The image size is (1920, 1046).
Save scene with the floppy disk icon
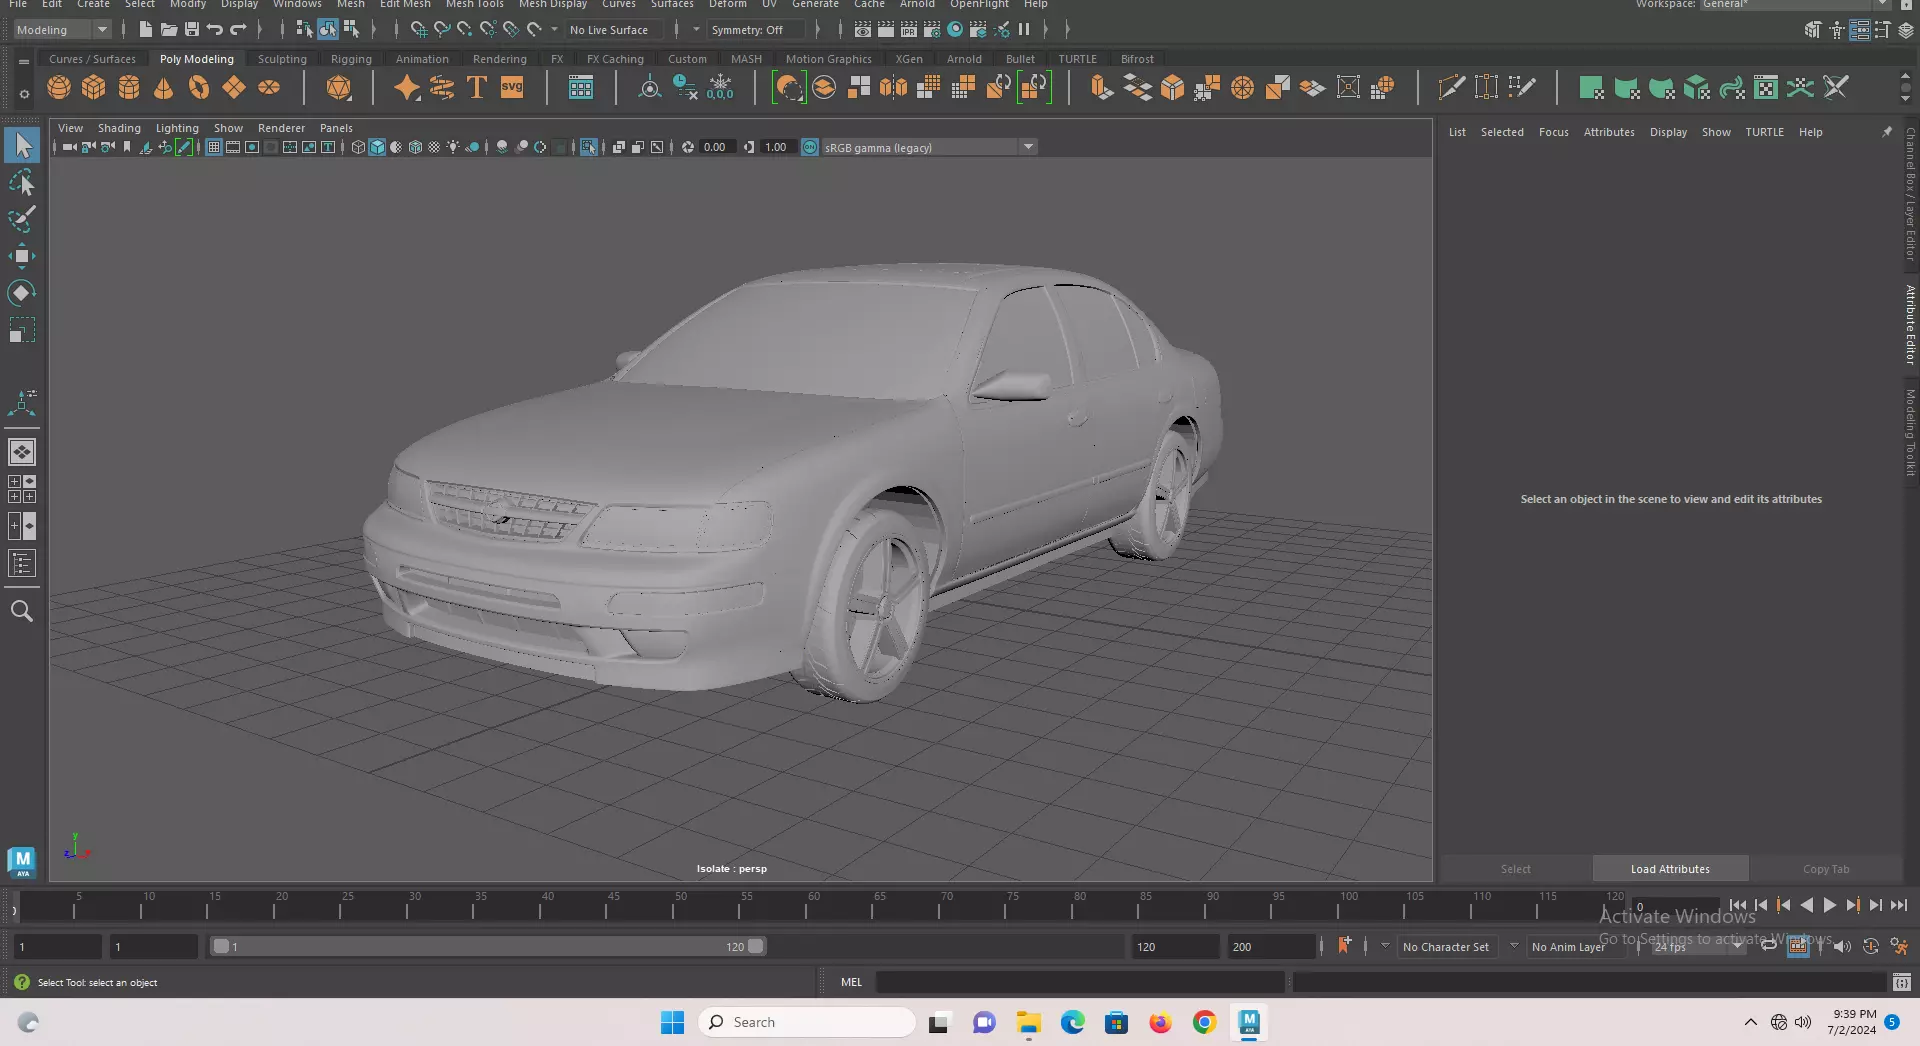(192, 30)
